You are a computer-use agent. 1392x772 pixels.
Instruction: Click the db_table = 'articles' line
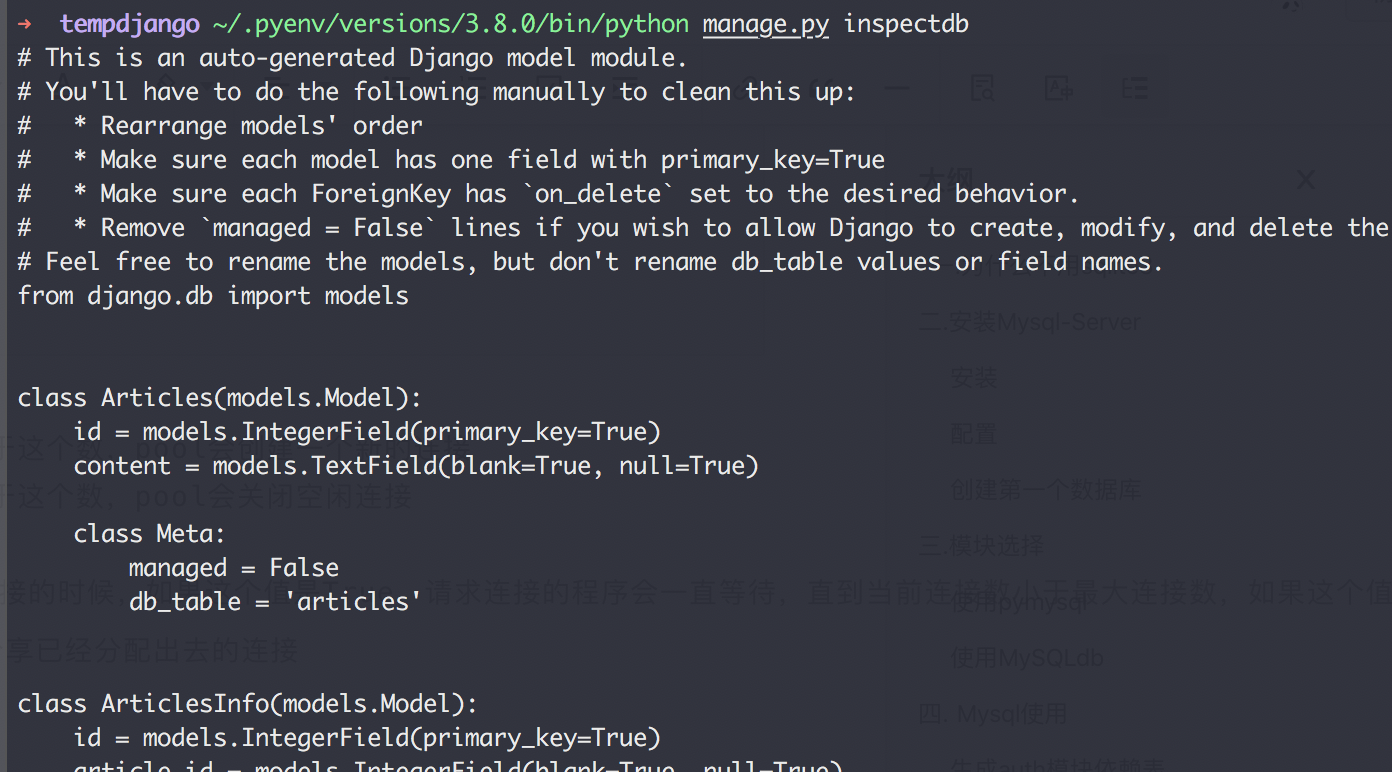coord(275,601)
